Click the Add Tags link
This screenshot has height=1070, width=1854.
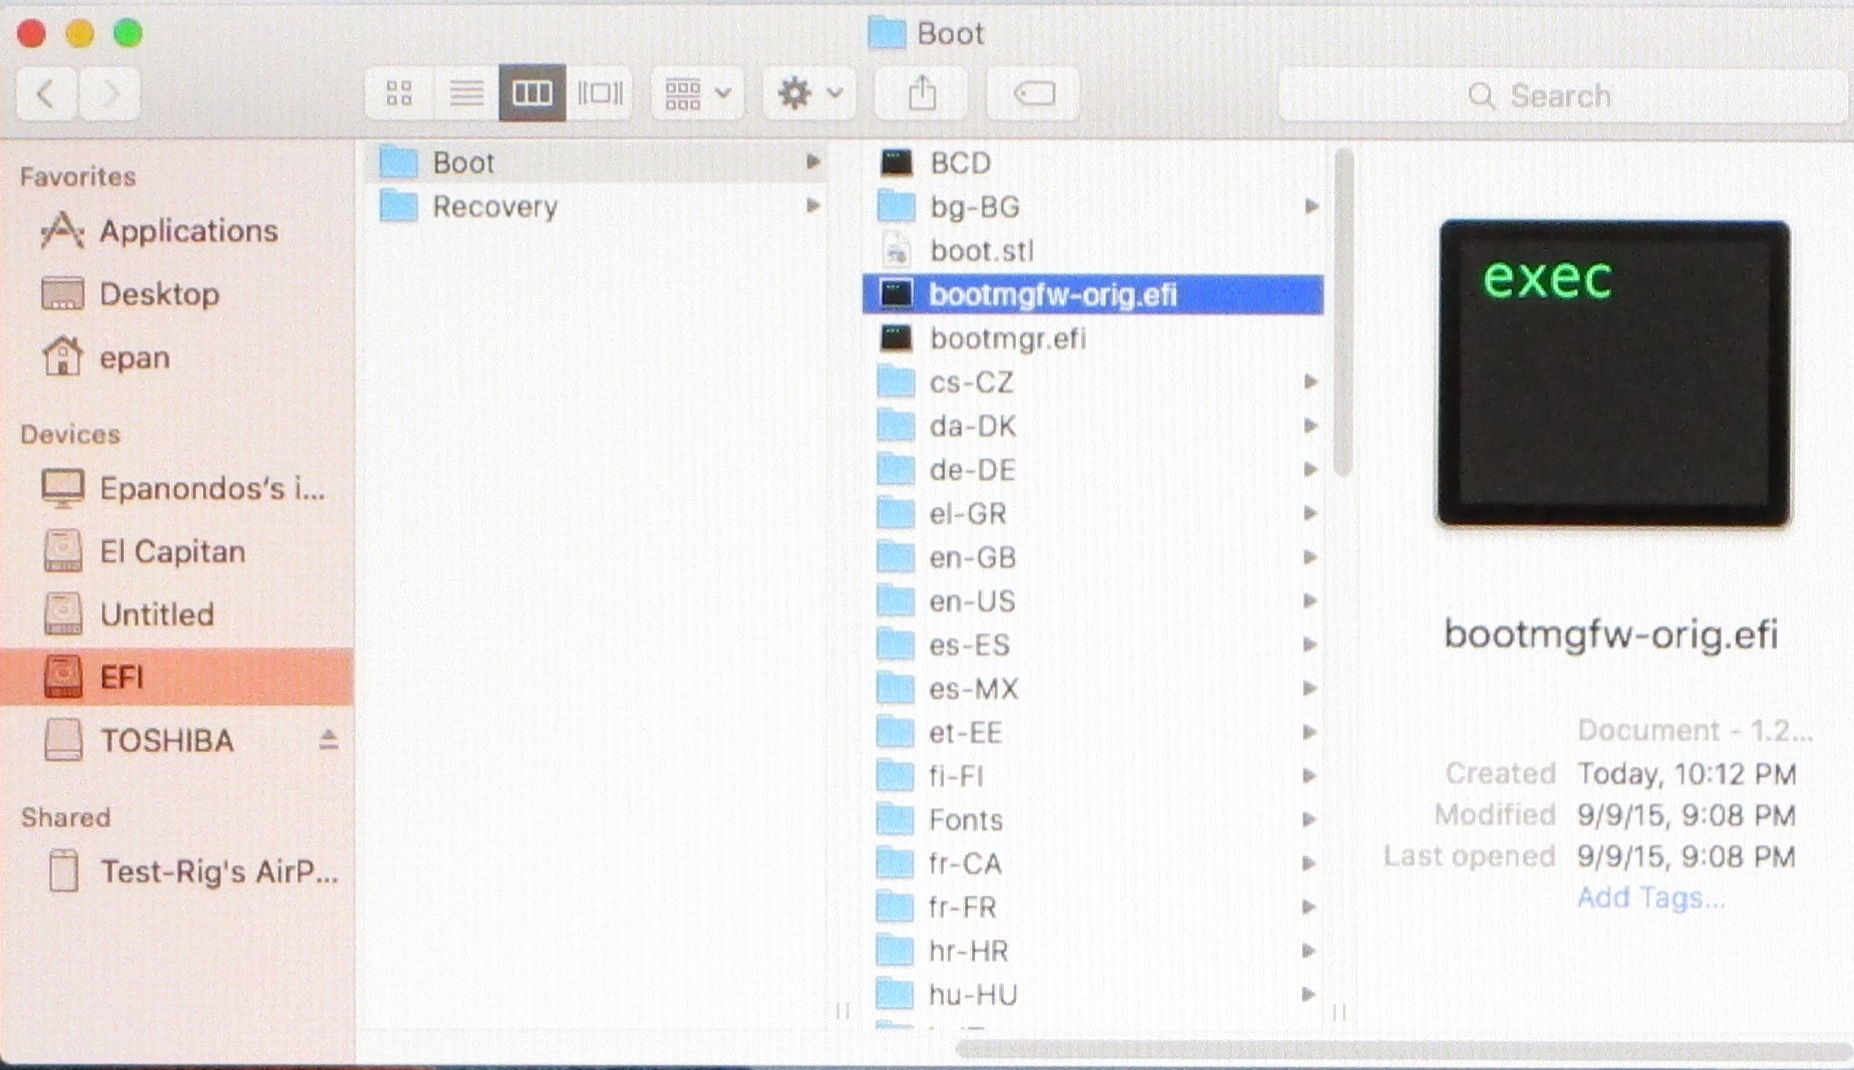click(1650, 897)
